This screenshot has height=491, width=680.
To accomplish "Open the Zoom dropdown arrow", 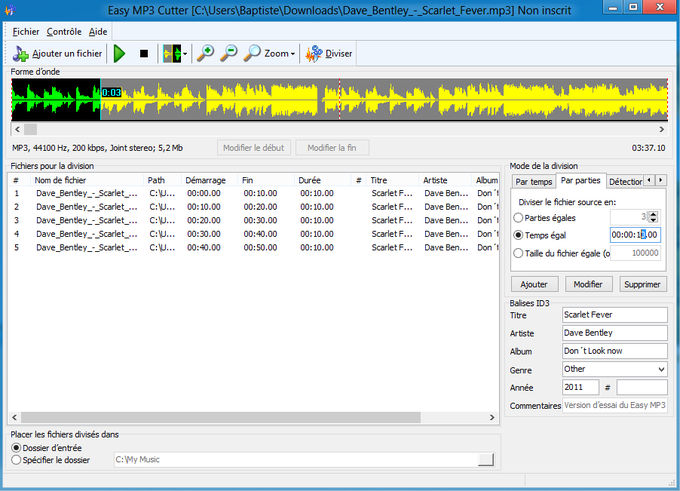I will (293, 54).
